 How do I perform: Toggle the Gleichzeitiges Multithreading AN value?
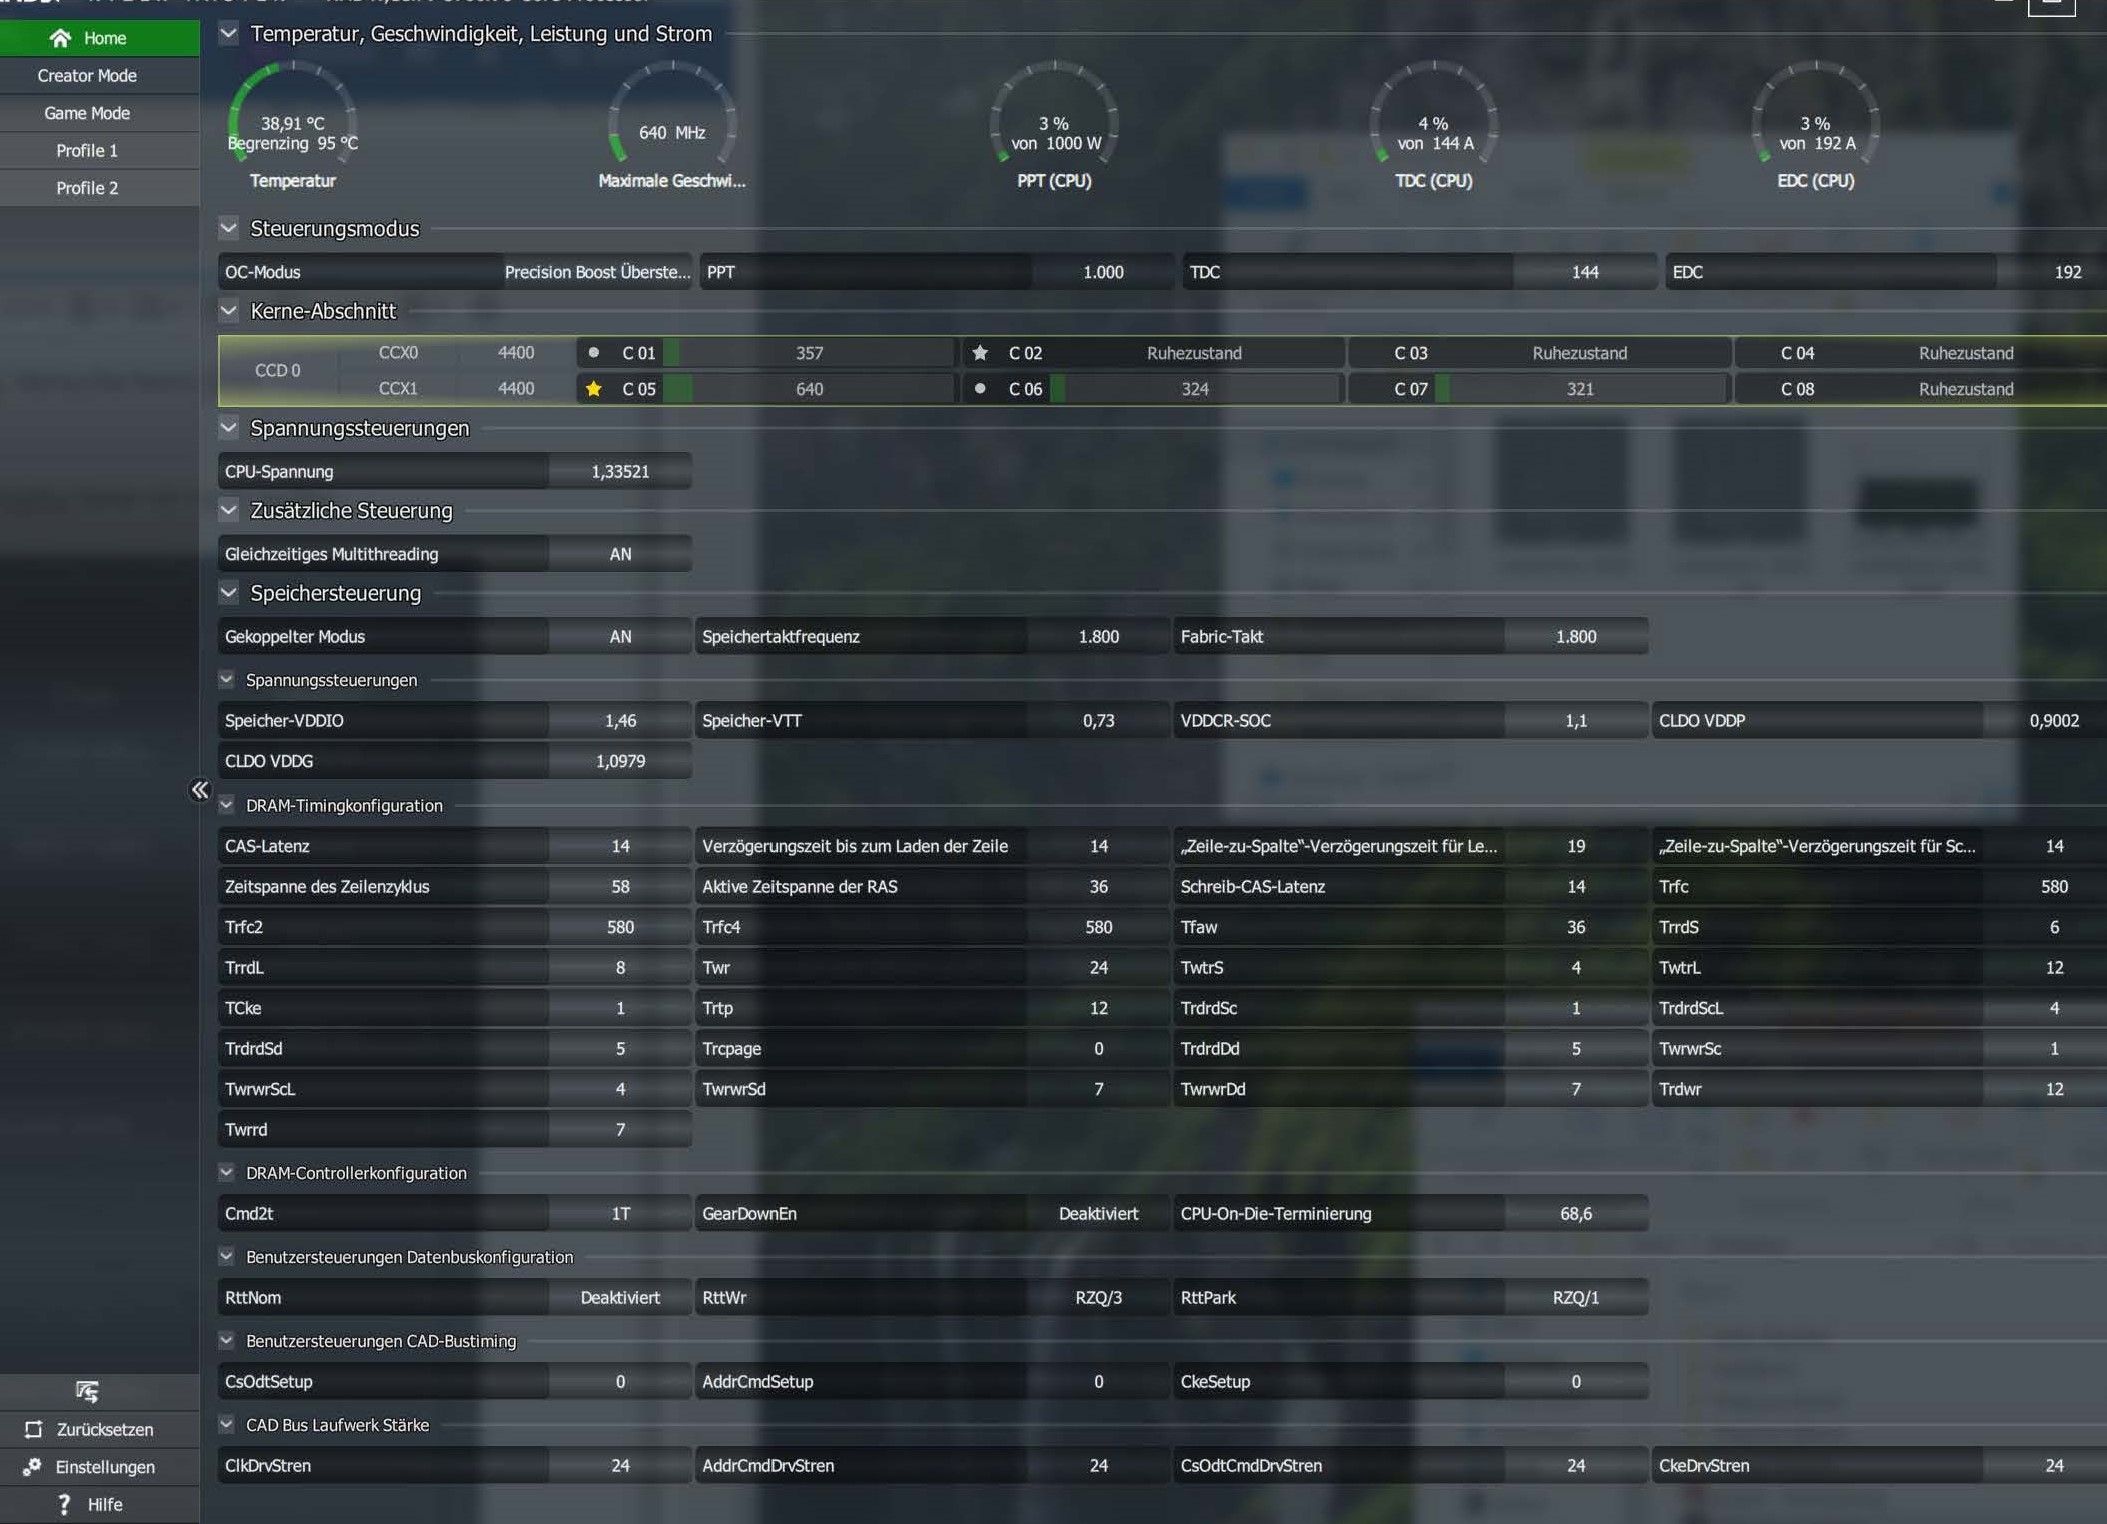pos(620,554)
